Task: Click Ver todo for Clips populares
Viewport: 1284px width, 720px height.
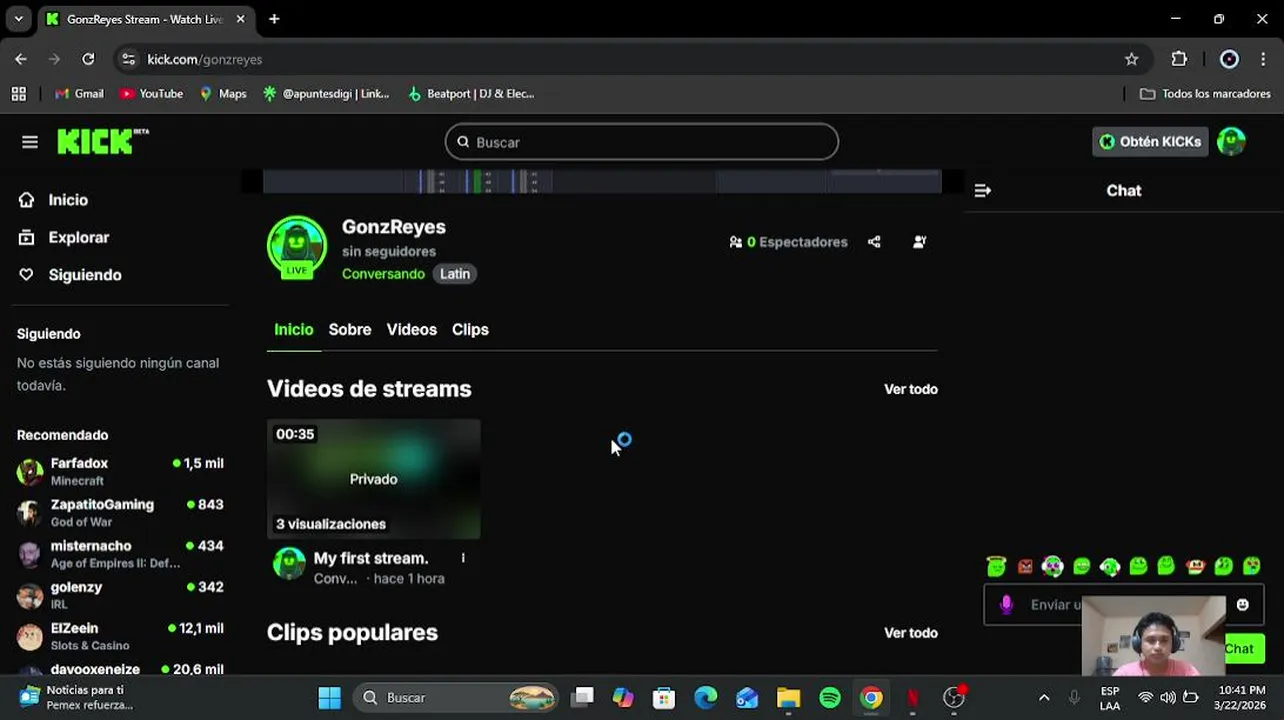Action: [x=911, y=633]
